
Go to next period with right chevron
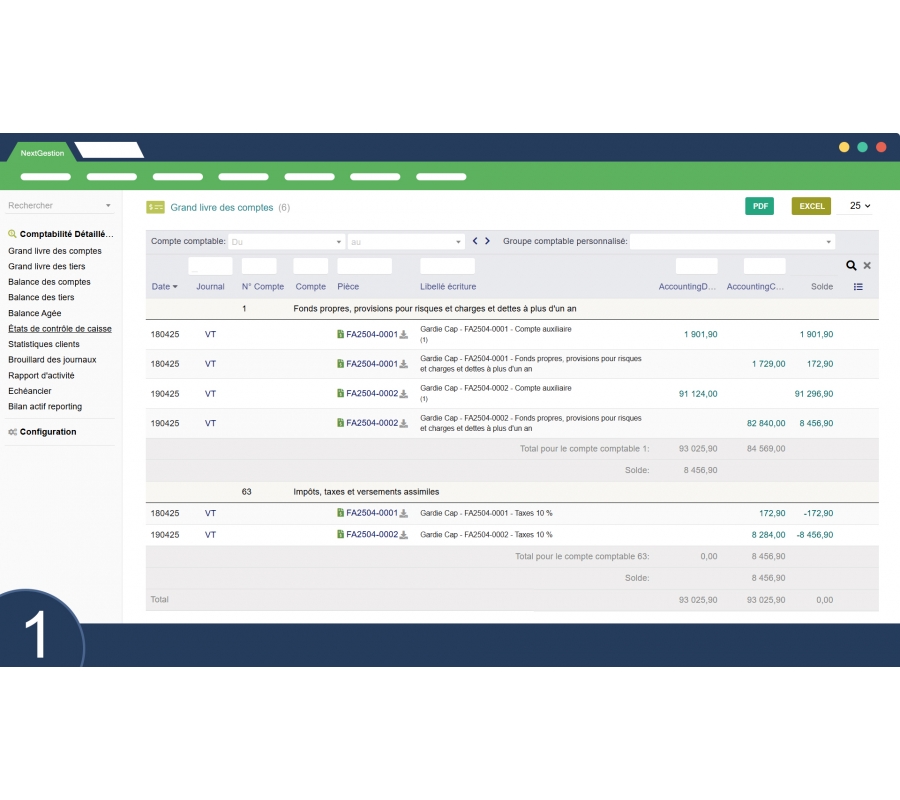487,241
